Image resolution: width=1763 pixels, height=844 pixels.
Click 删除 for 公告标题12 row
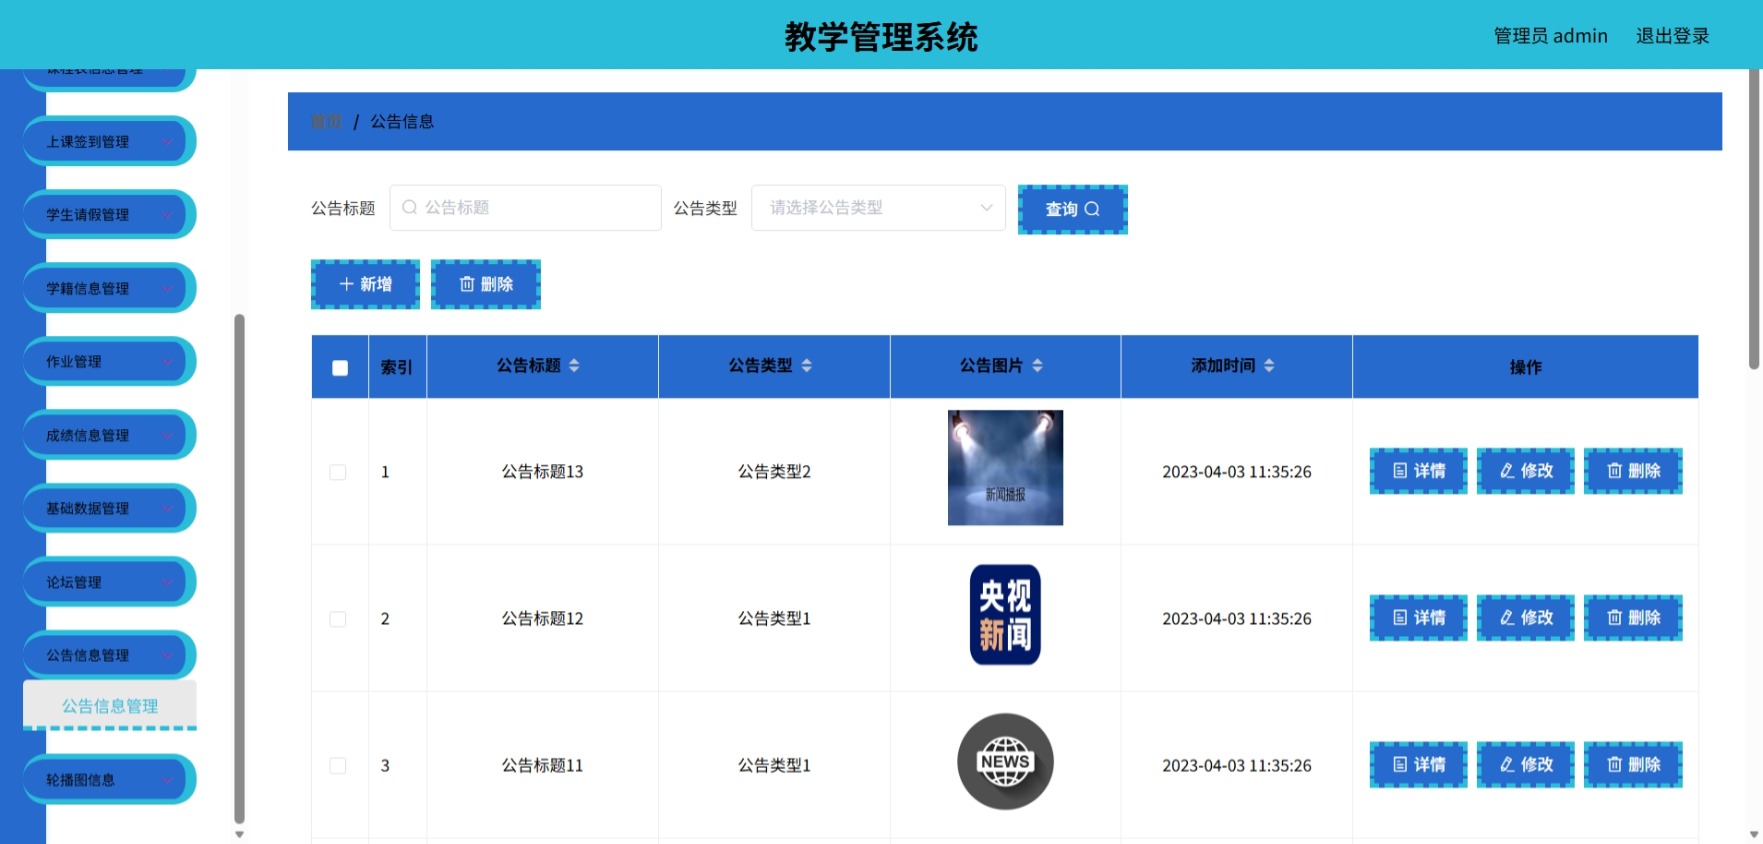pyautogui.click(x=1633, y=618)
